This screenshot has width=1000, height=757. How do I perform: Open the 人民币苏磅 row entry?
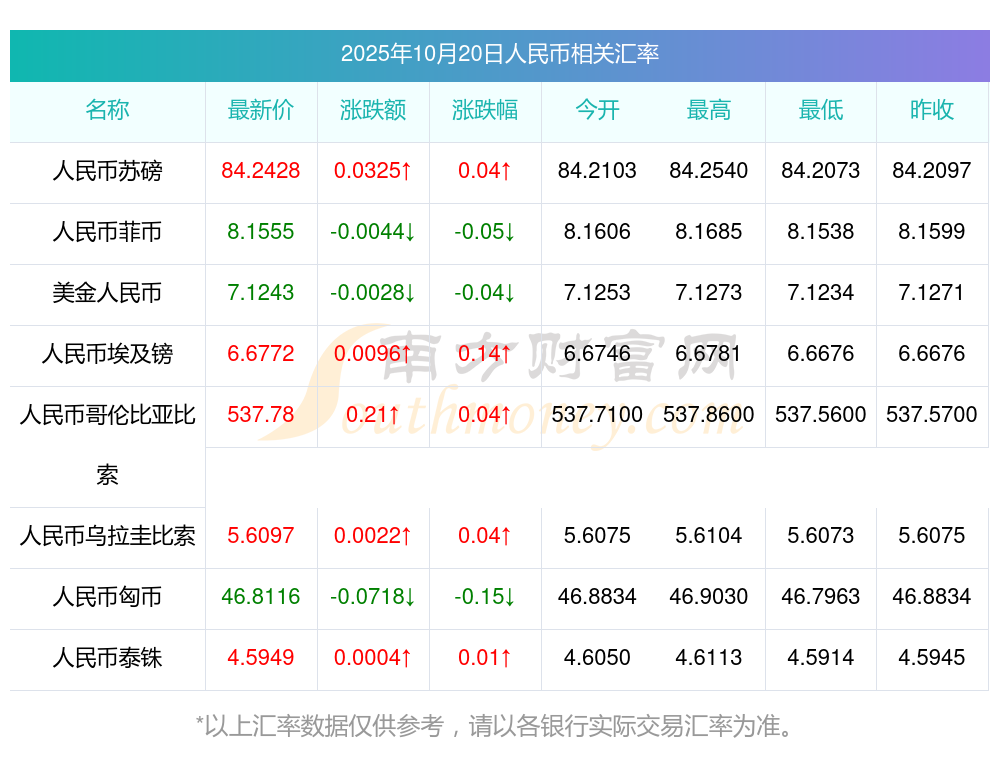107,171
